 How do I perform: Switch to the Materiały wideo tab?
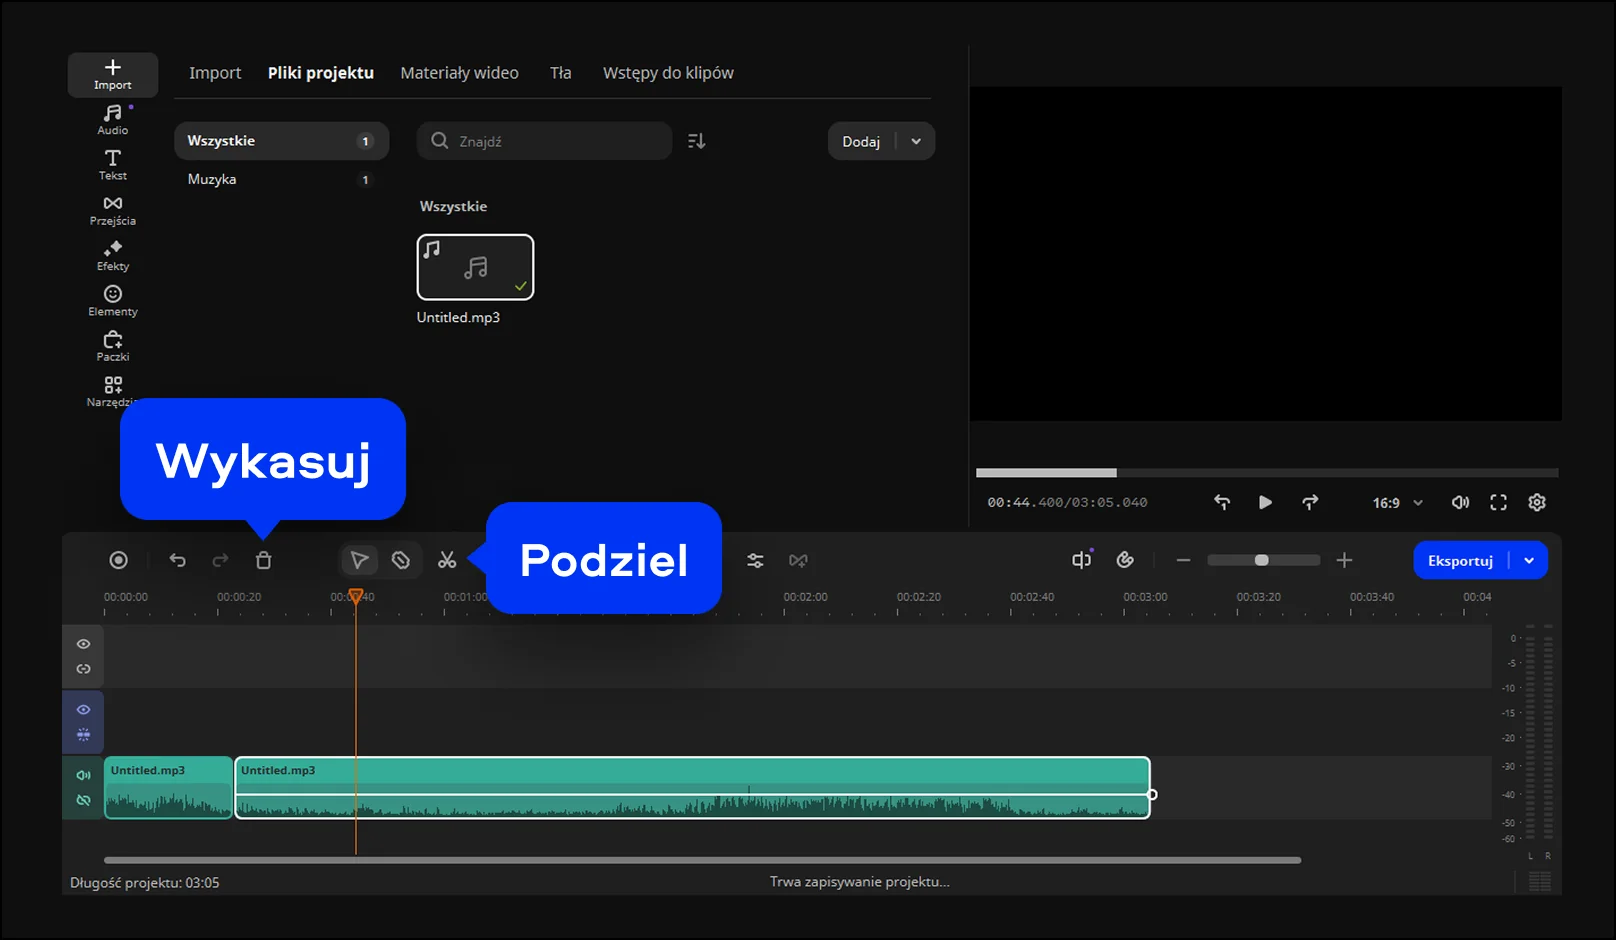coord(459,73)
